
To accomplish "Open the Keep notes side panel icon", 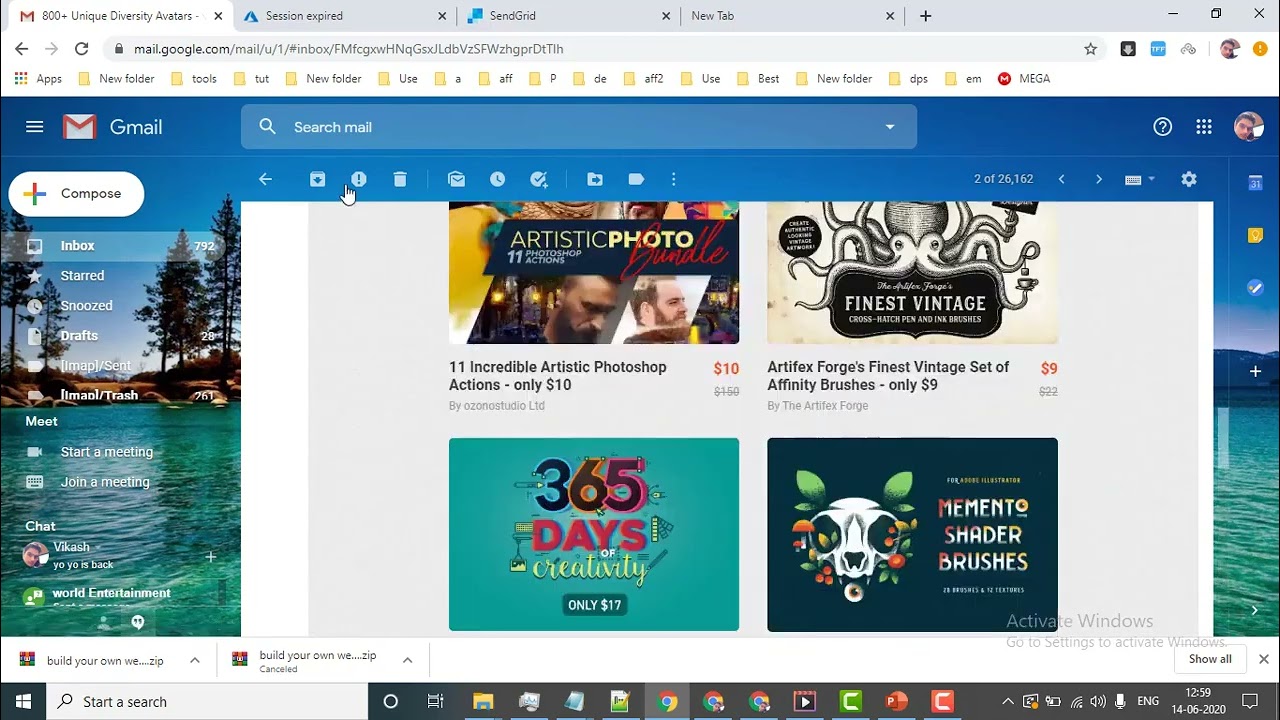I will 1255,235.
